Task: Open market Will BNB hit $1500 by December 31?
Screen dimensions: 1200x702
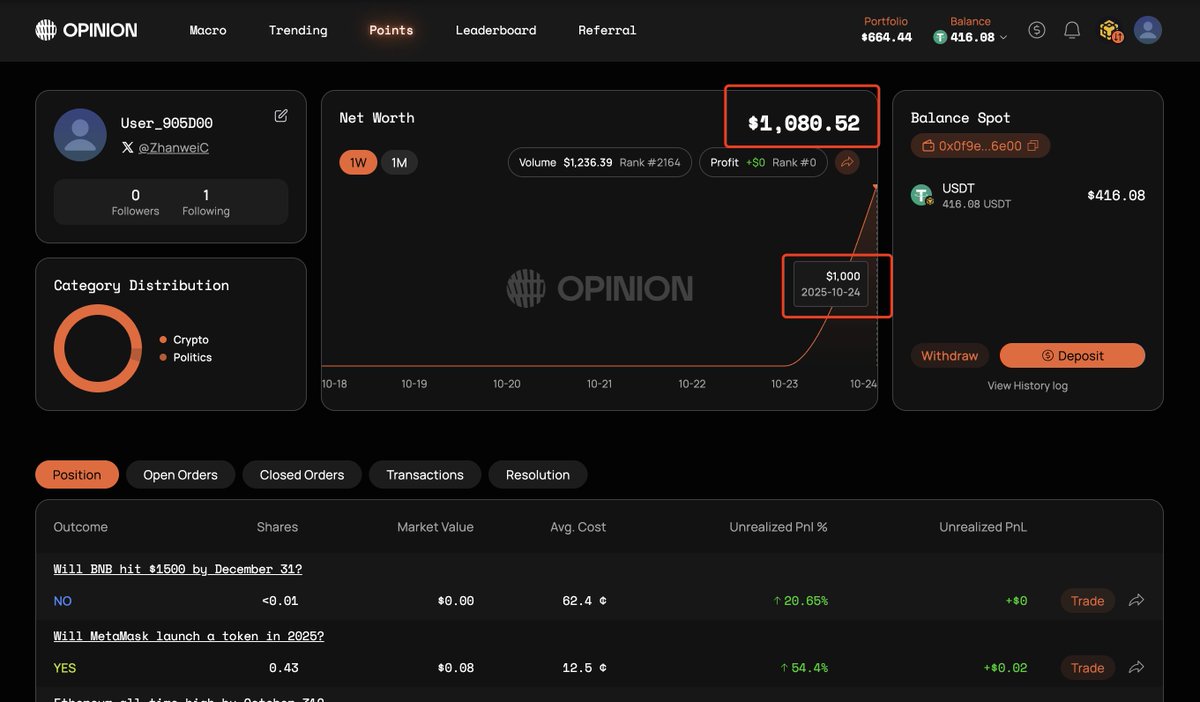Action: pyautogui.click(x=178, y=569)
